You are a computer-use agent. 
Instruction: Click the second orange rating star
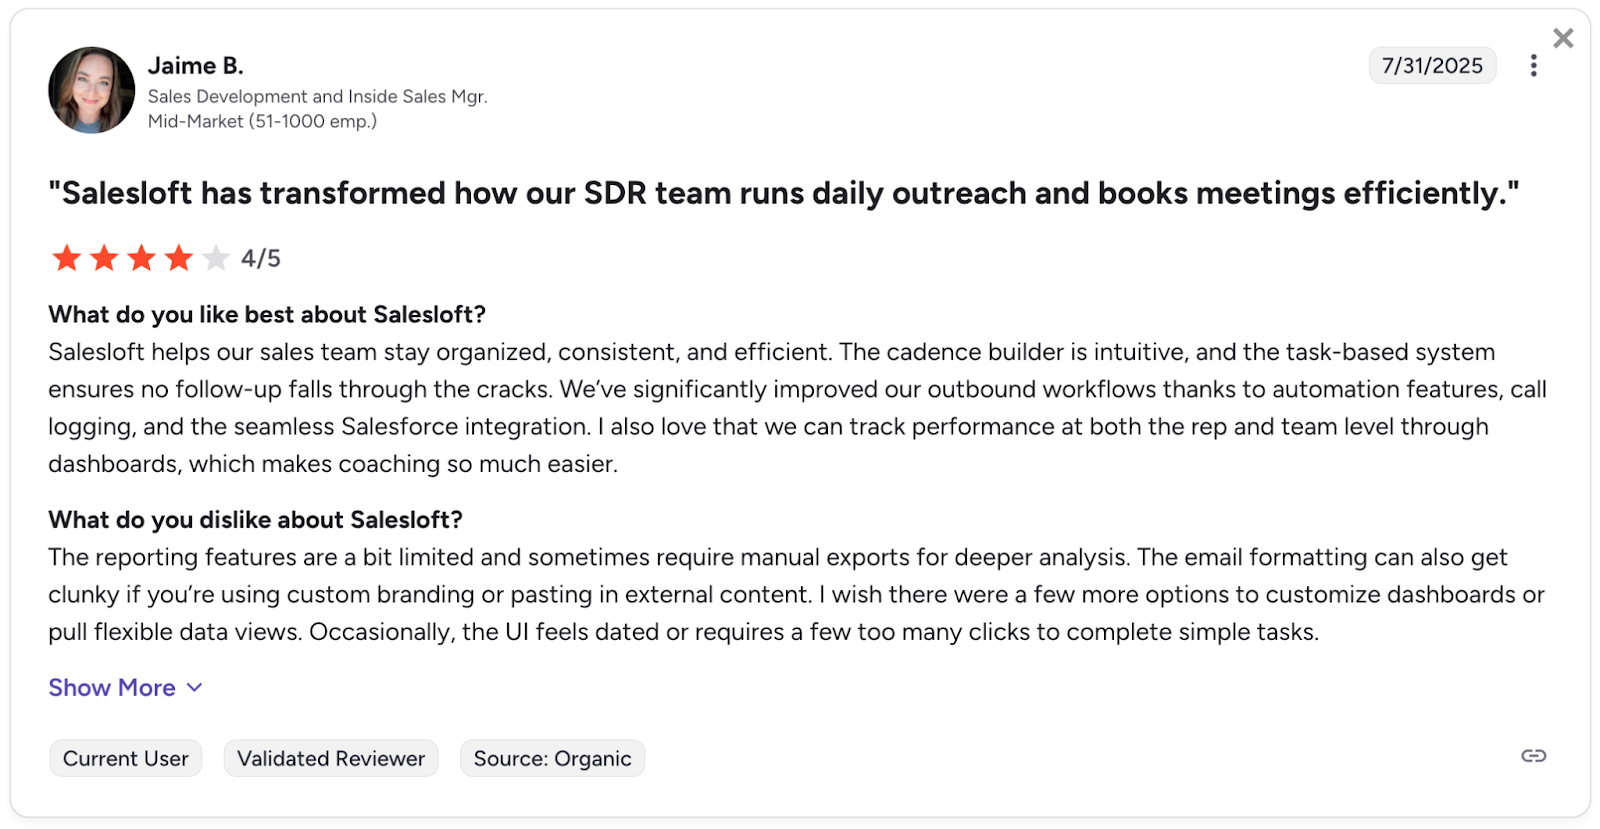point(104,258)
